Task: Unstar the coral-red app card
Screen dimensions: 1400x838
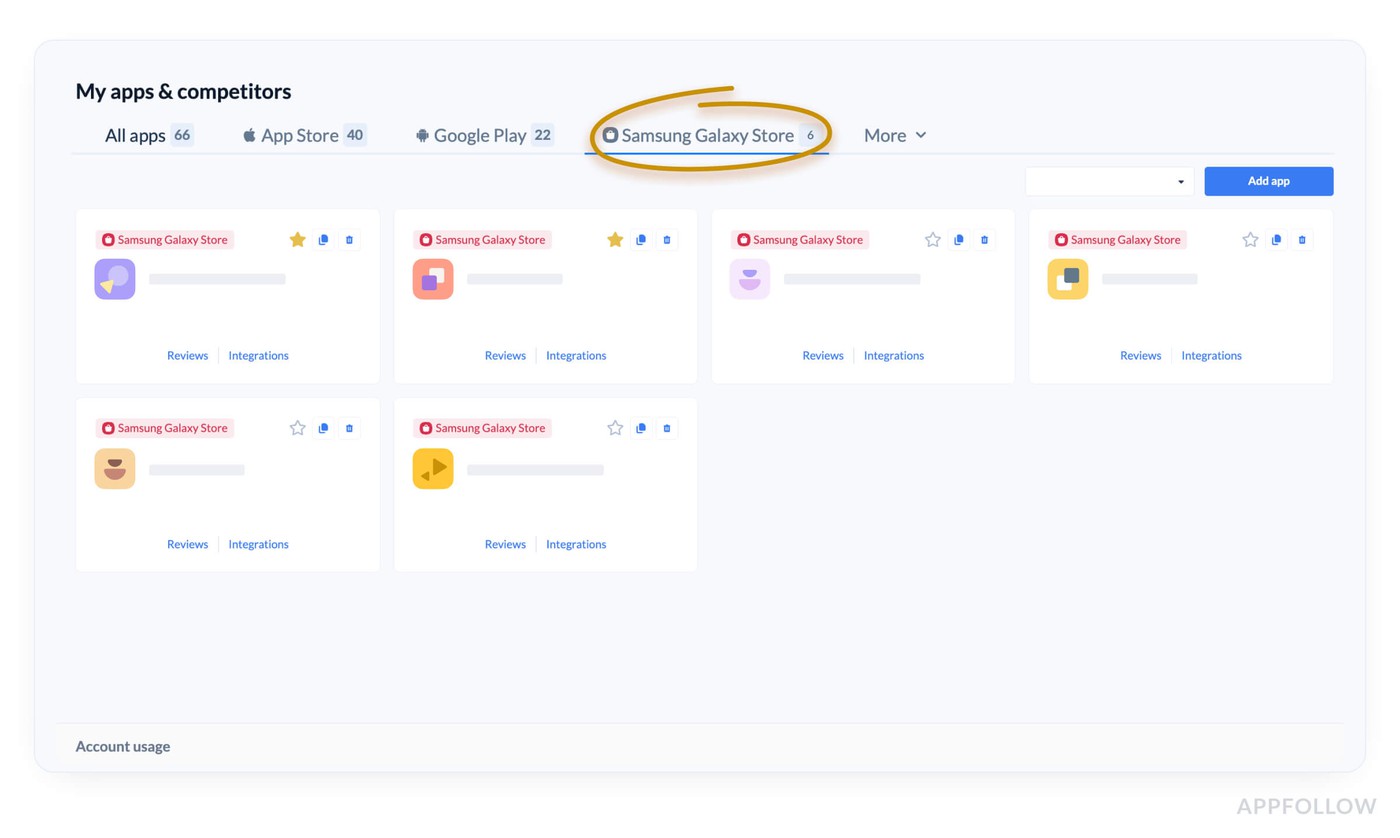Action: [x=615, y=240]
